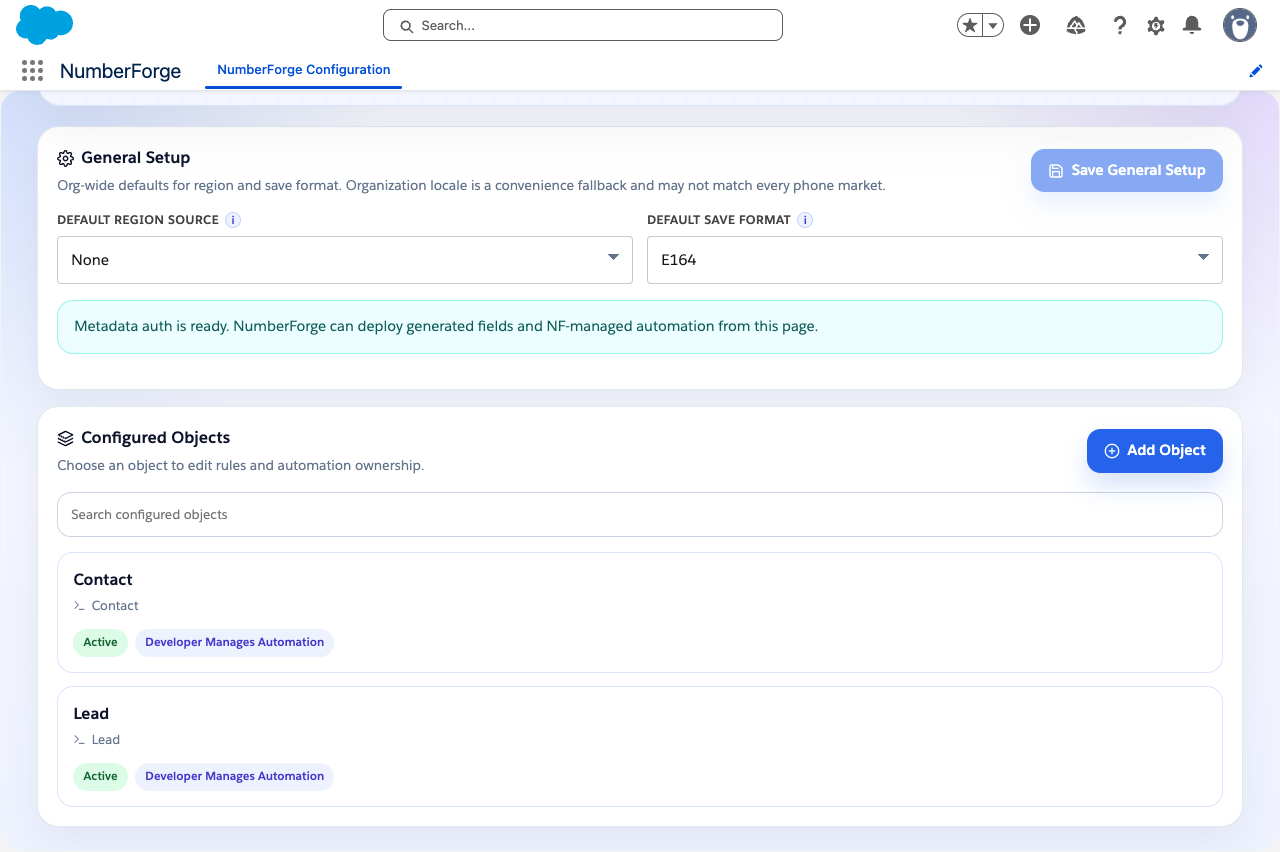This screenshot has height=852, width=1280.
Task: Open the user profile avatar
Action: (1240, 25)
